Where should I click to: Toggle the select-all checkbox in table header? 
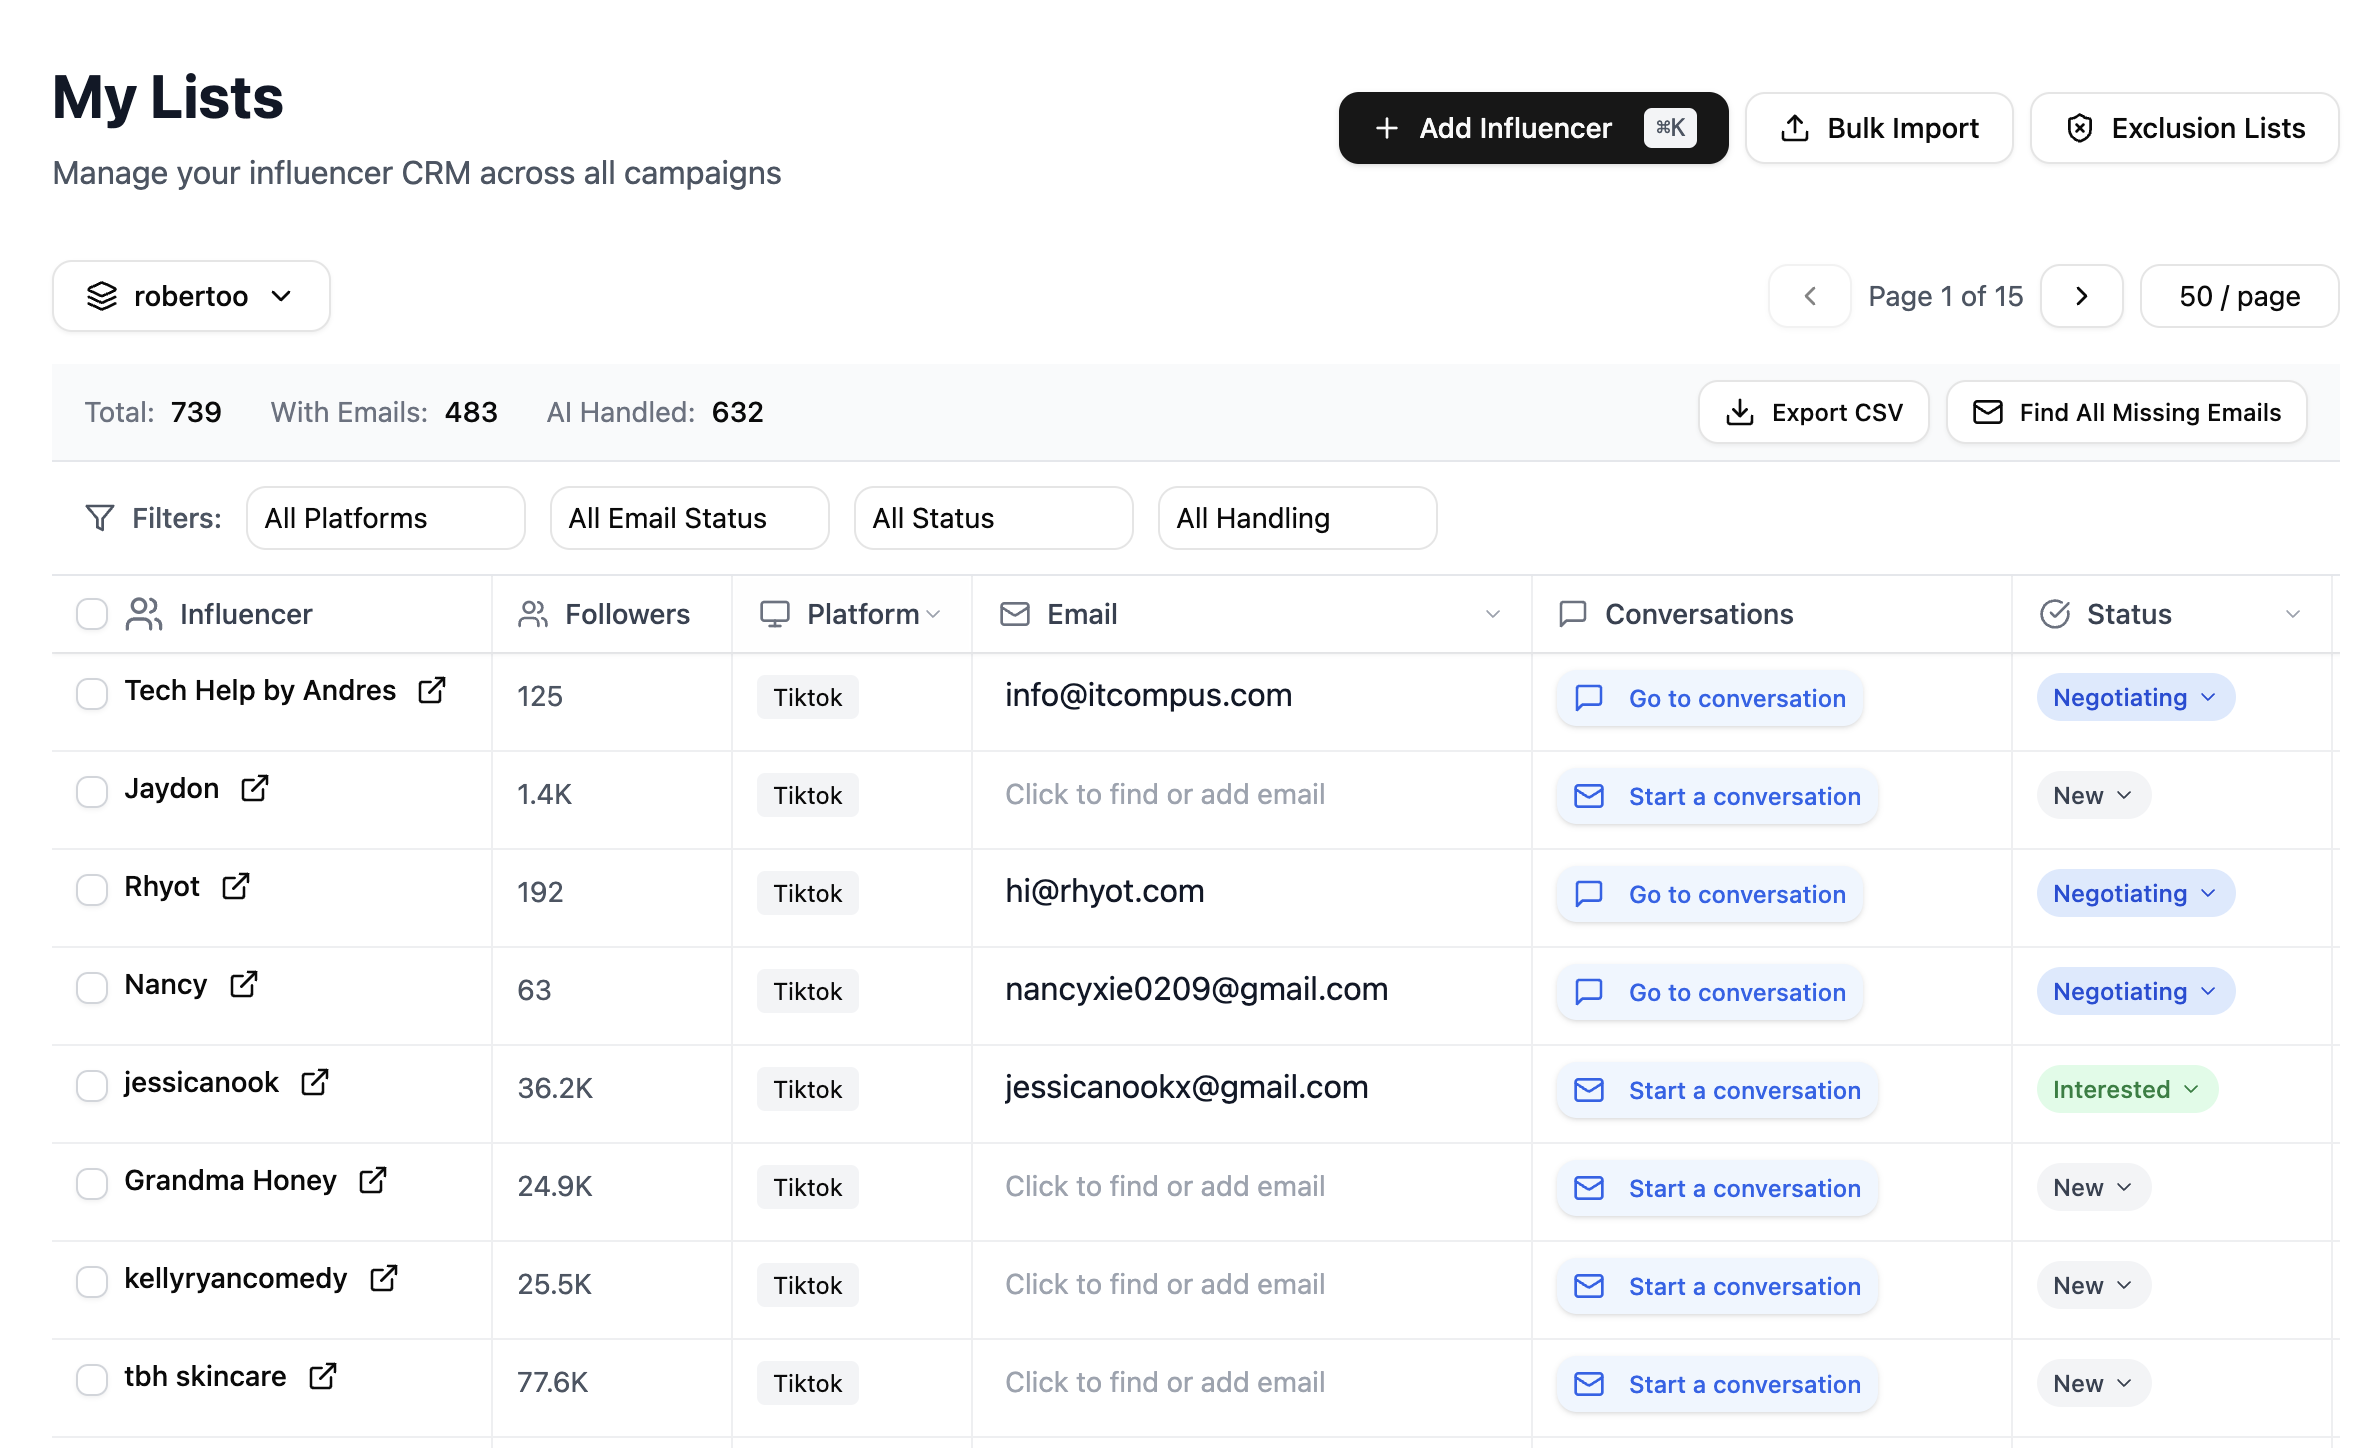click(91, 613)
